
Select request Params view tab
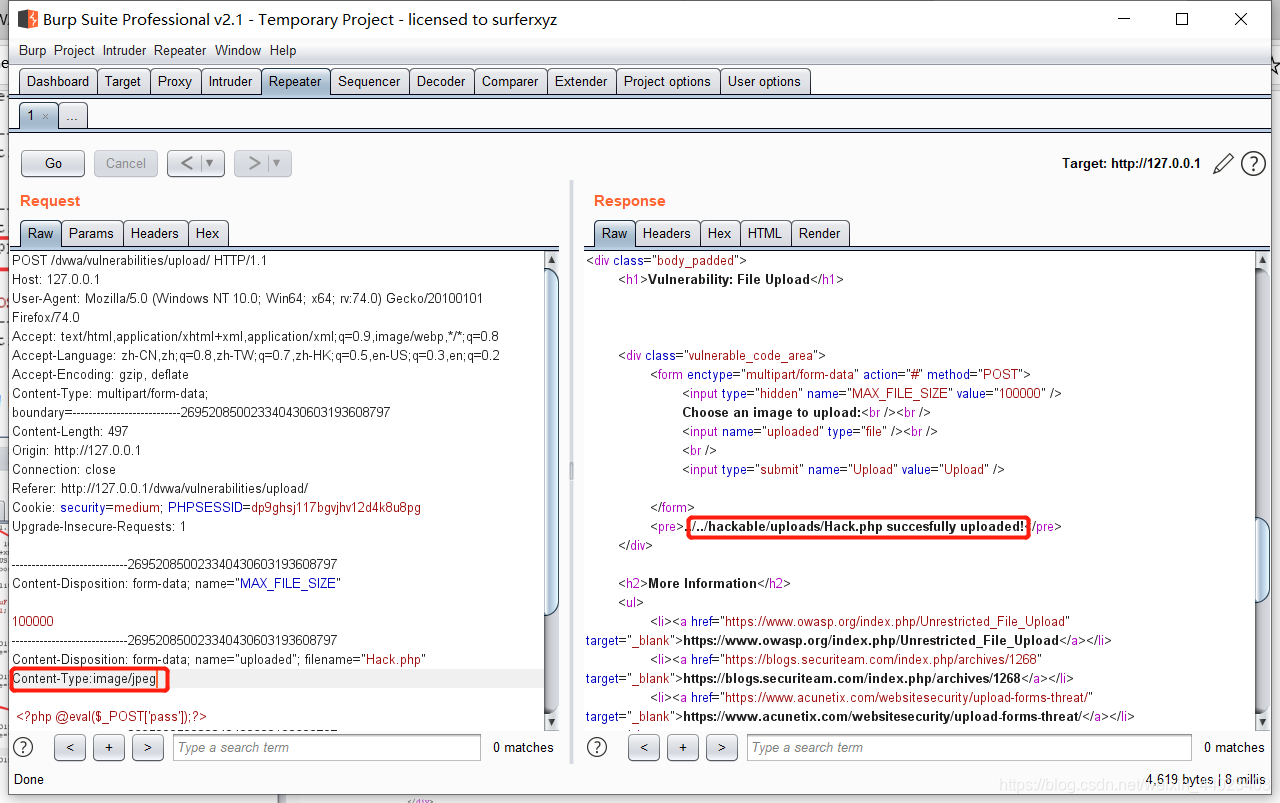click(x=91, y=233)
